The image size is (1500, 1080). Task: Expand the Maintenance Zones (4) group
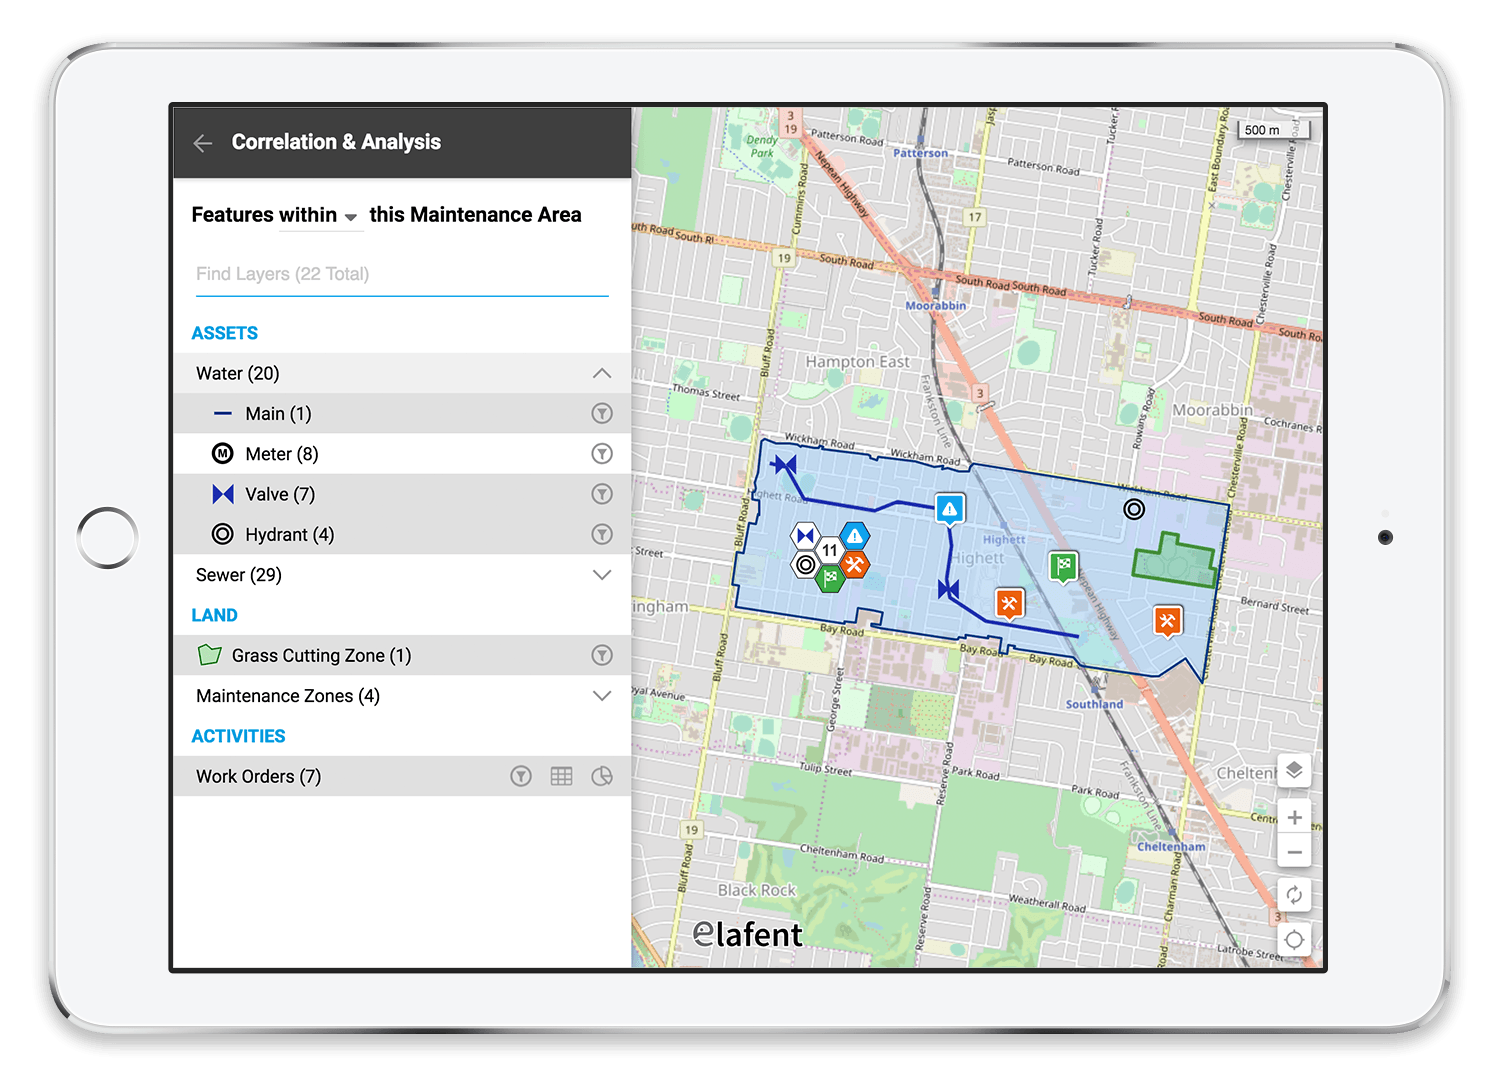click(x=601, y=696)
